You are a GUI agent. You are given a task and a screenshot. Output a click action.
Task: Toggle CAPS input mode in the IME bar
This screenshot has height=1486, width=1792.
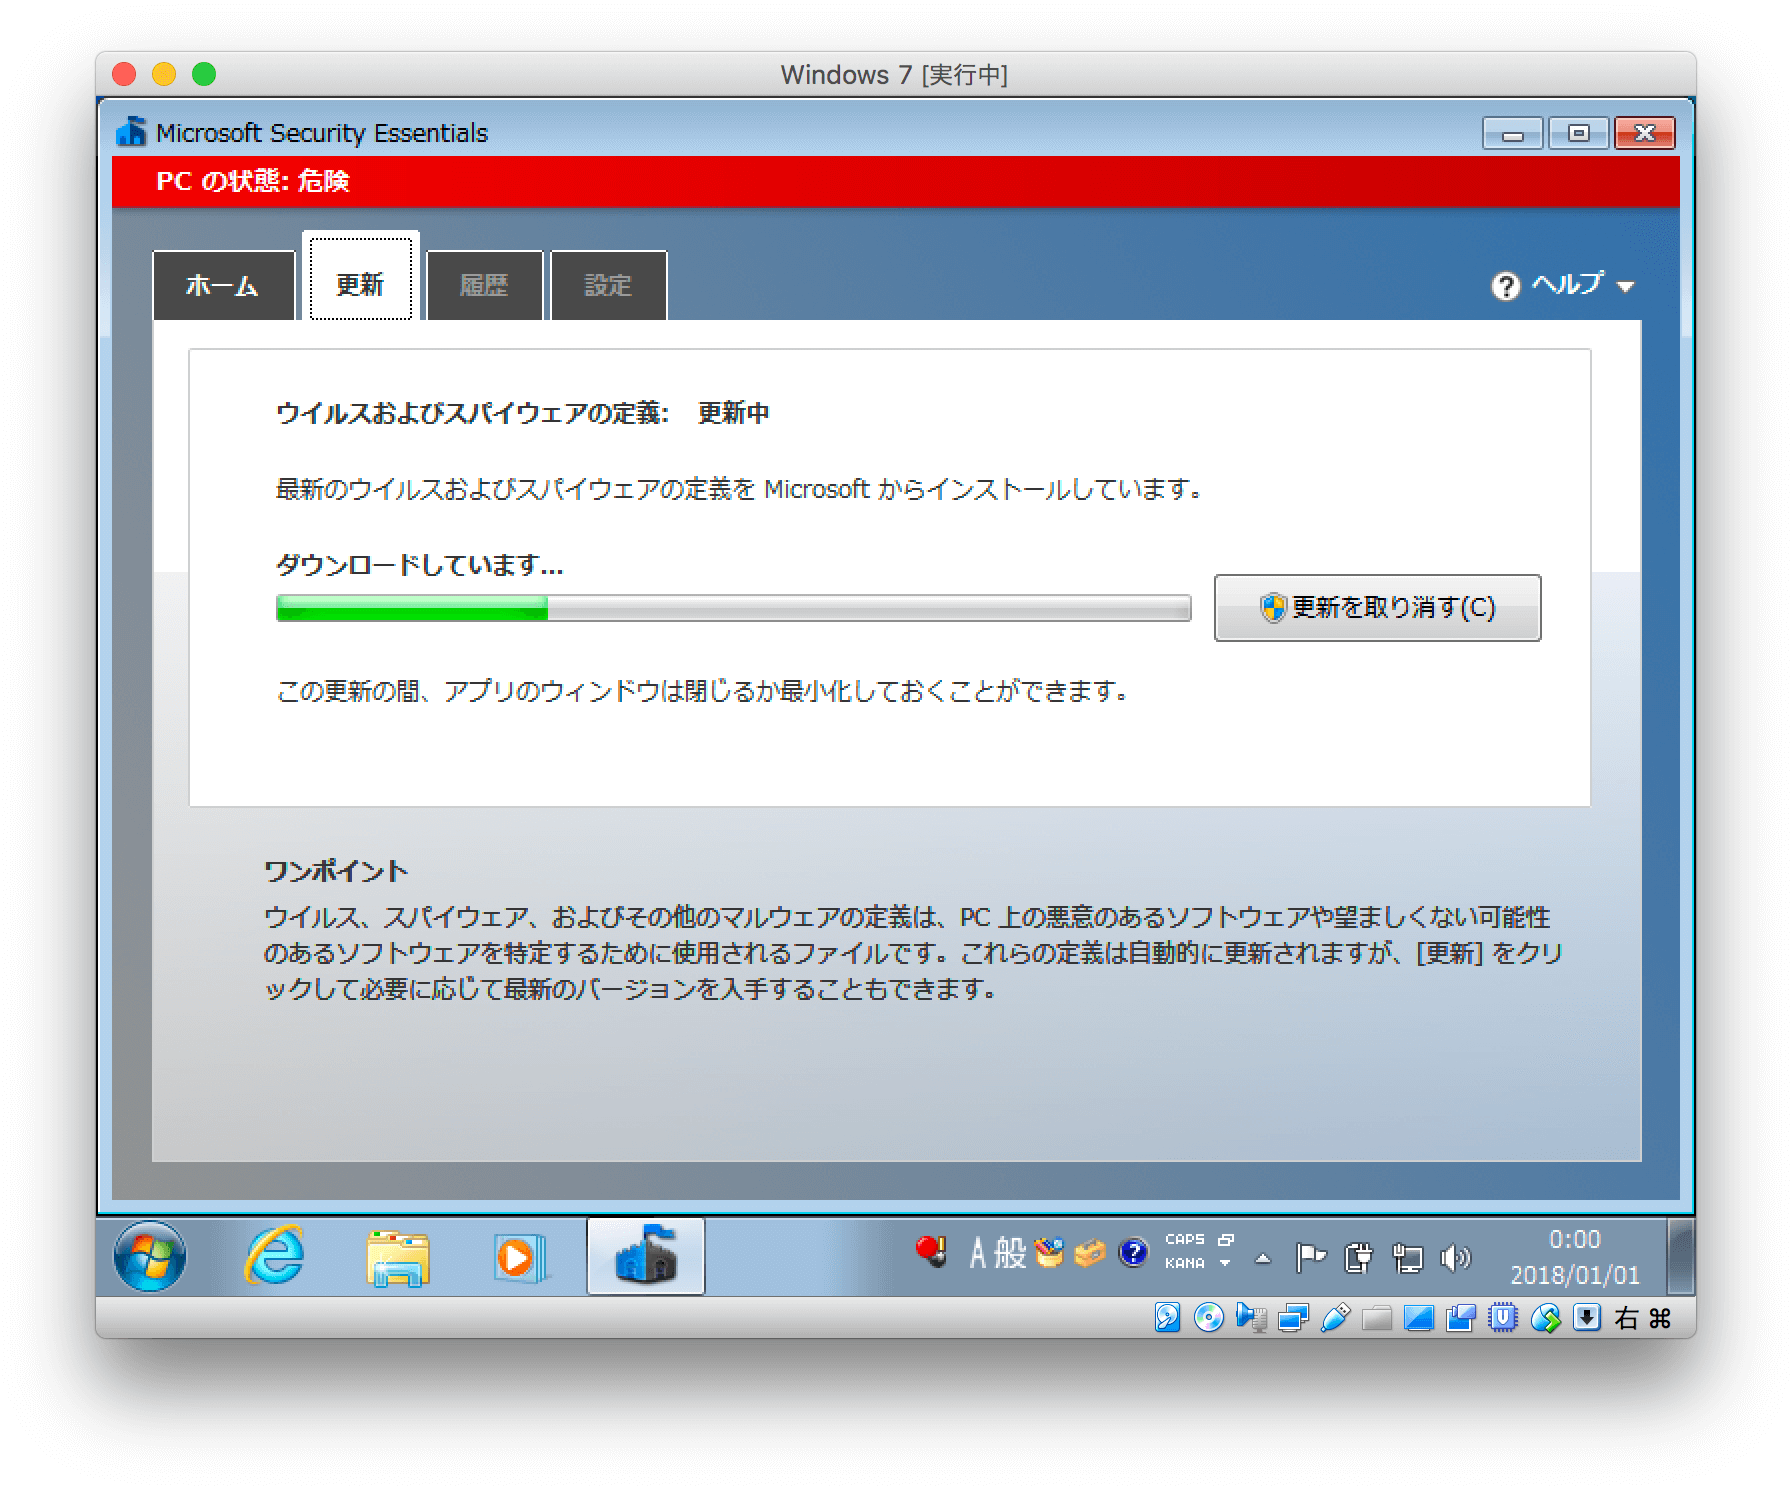[1186, 1240]
